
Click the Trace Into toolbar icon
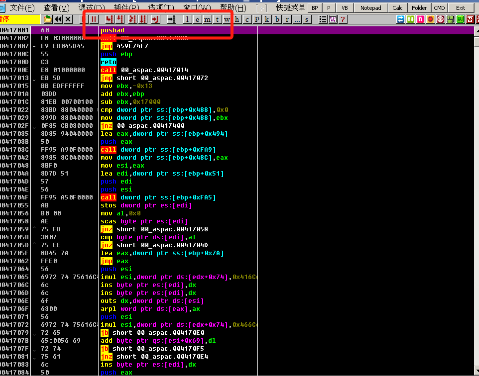132,19
